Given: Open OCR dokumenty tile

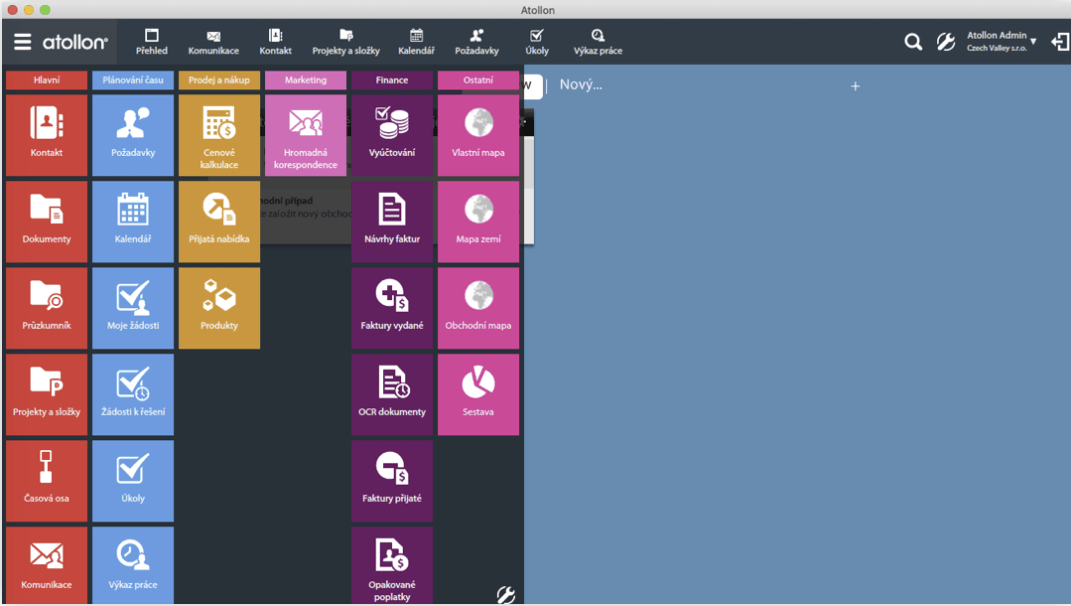Looking at the screenshot, I should [392, 394].
